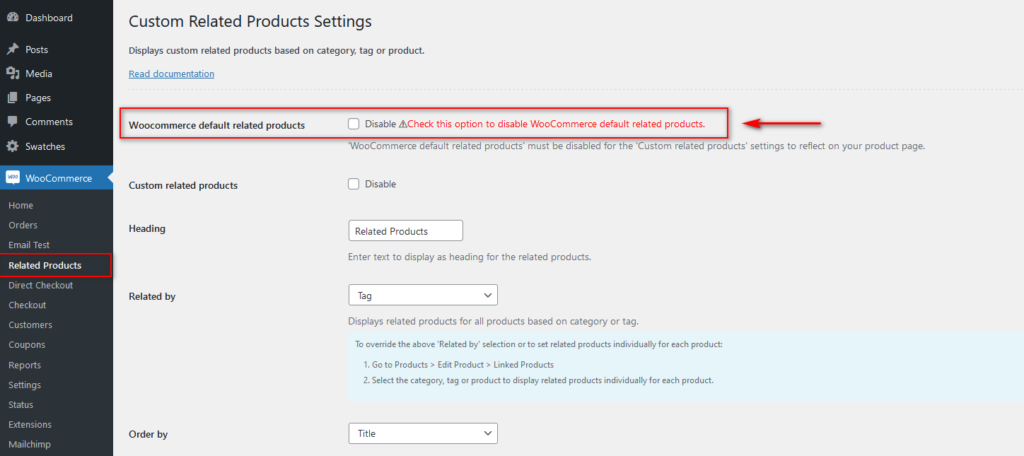Open the Related Products submenu item

pos(45,265)
